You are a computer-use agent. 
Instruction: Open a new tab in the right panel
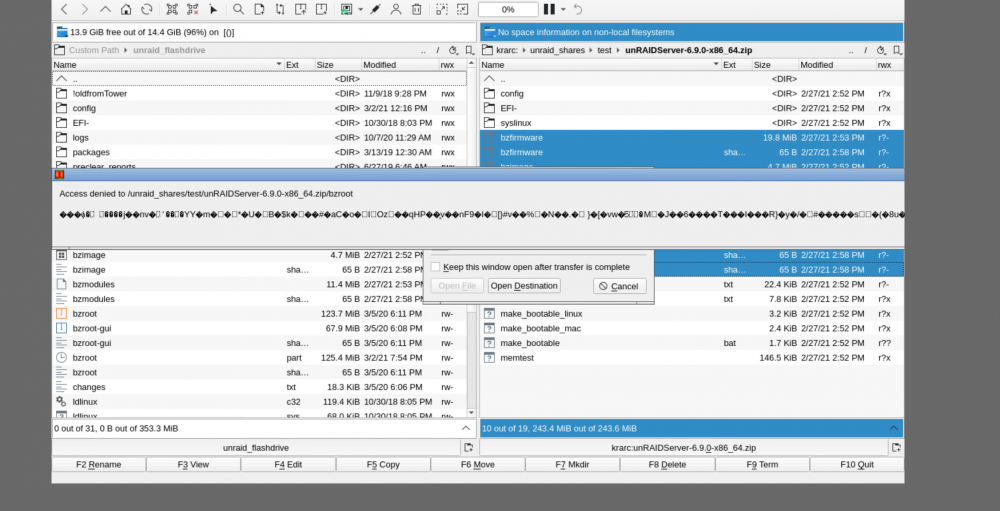coord(896,447)
